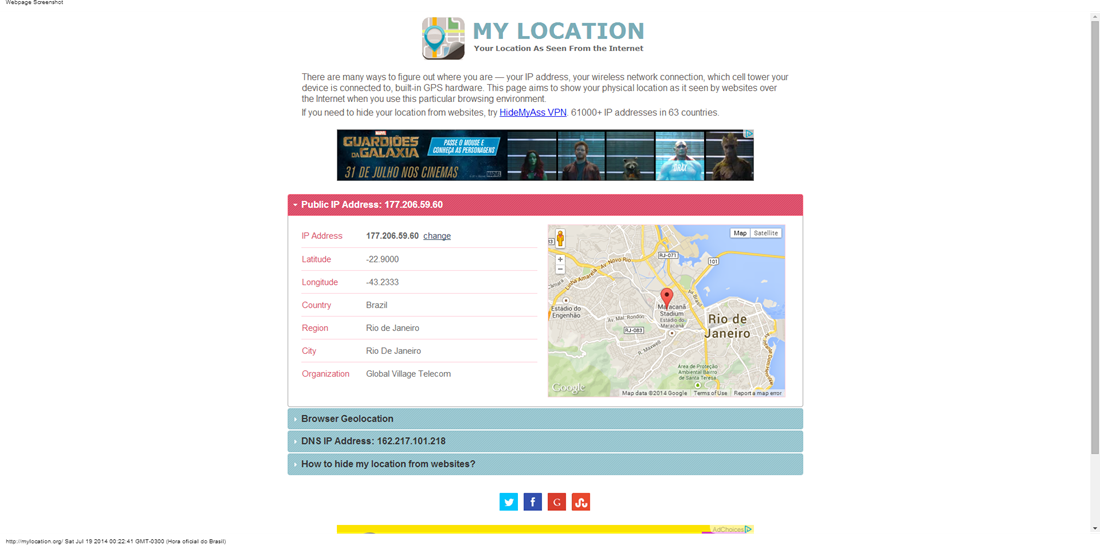Click the Estádio do Engenhão map label
The height and width of the screenshot is (545, 1100).
click(566, 312)
